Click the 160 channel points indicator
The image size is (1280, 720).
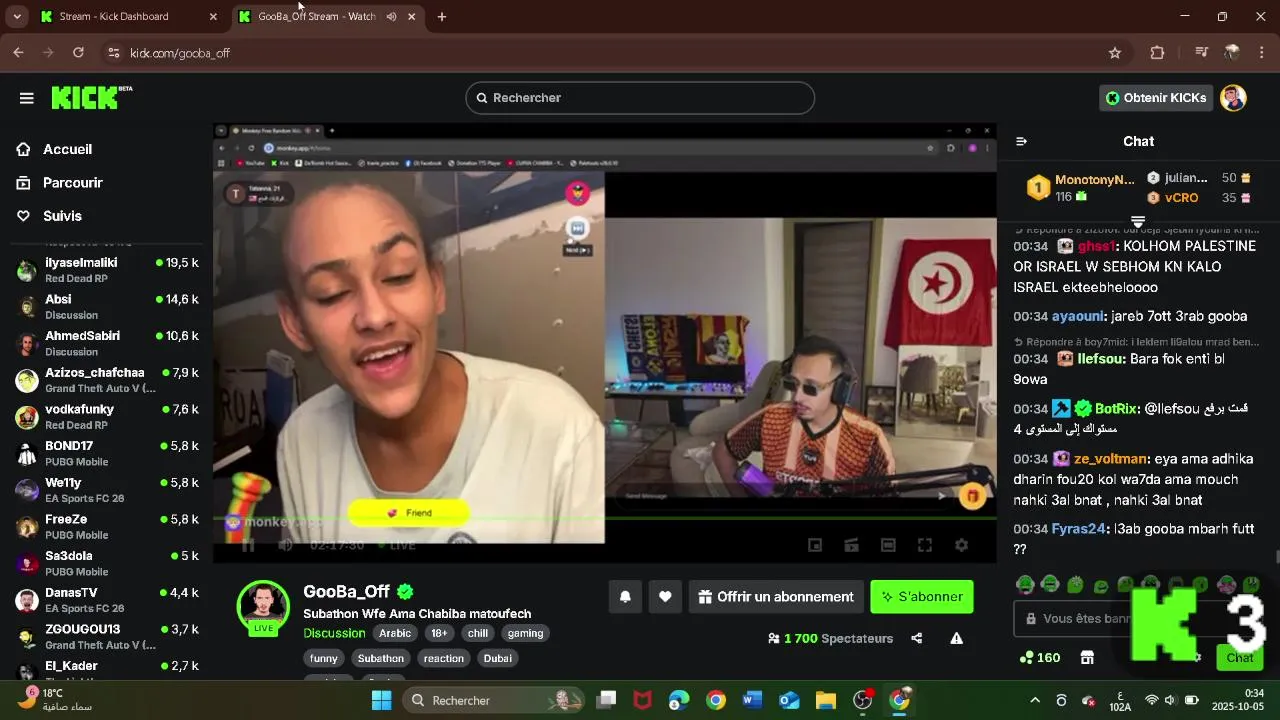tap(1040, 657)
